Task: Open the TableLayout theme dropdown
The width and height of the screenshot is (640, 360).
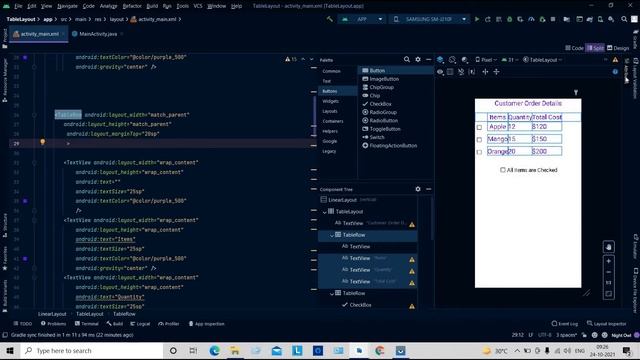Action: point(542,60)
